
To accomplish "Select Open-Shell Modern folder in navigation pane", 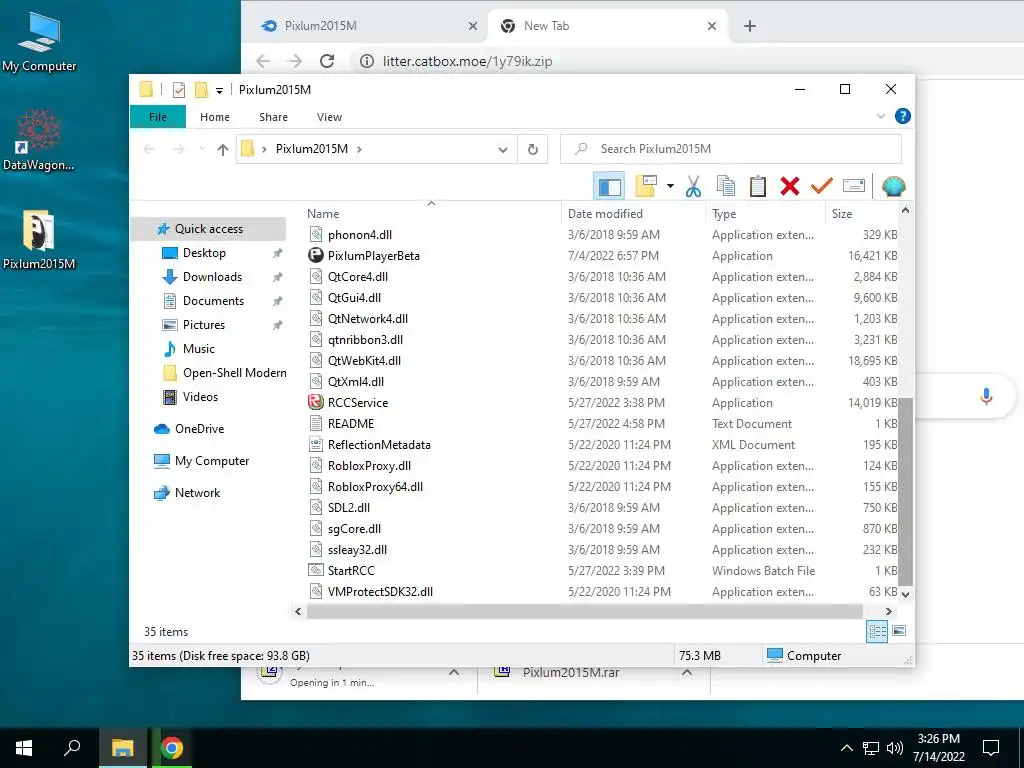I will 234,373.
